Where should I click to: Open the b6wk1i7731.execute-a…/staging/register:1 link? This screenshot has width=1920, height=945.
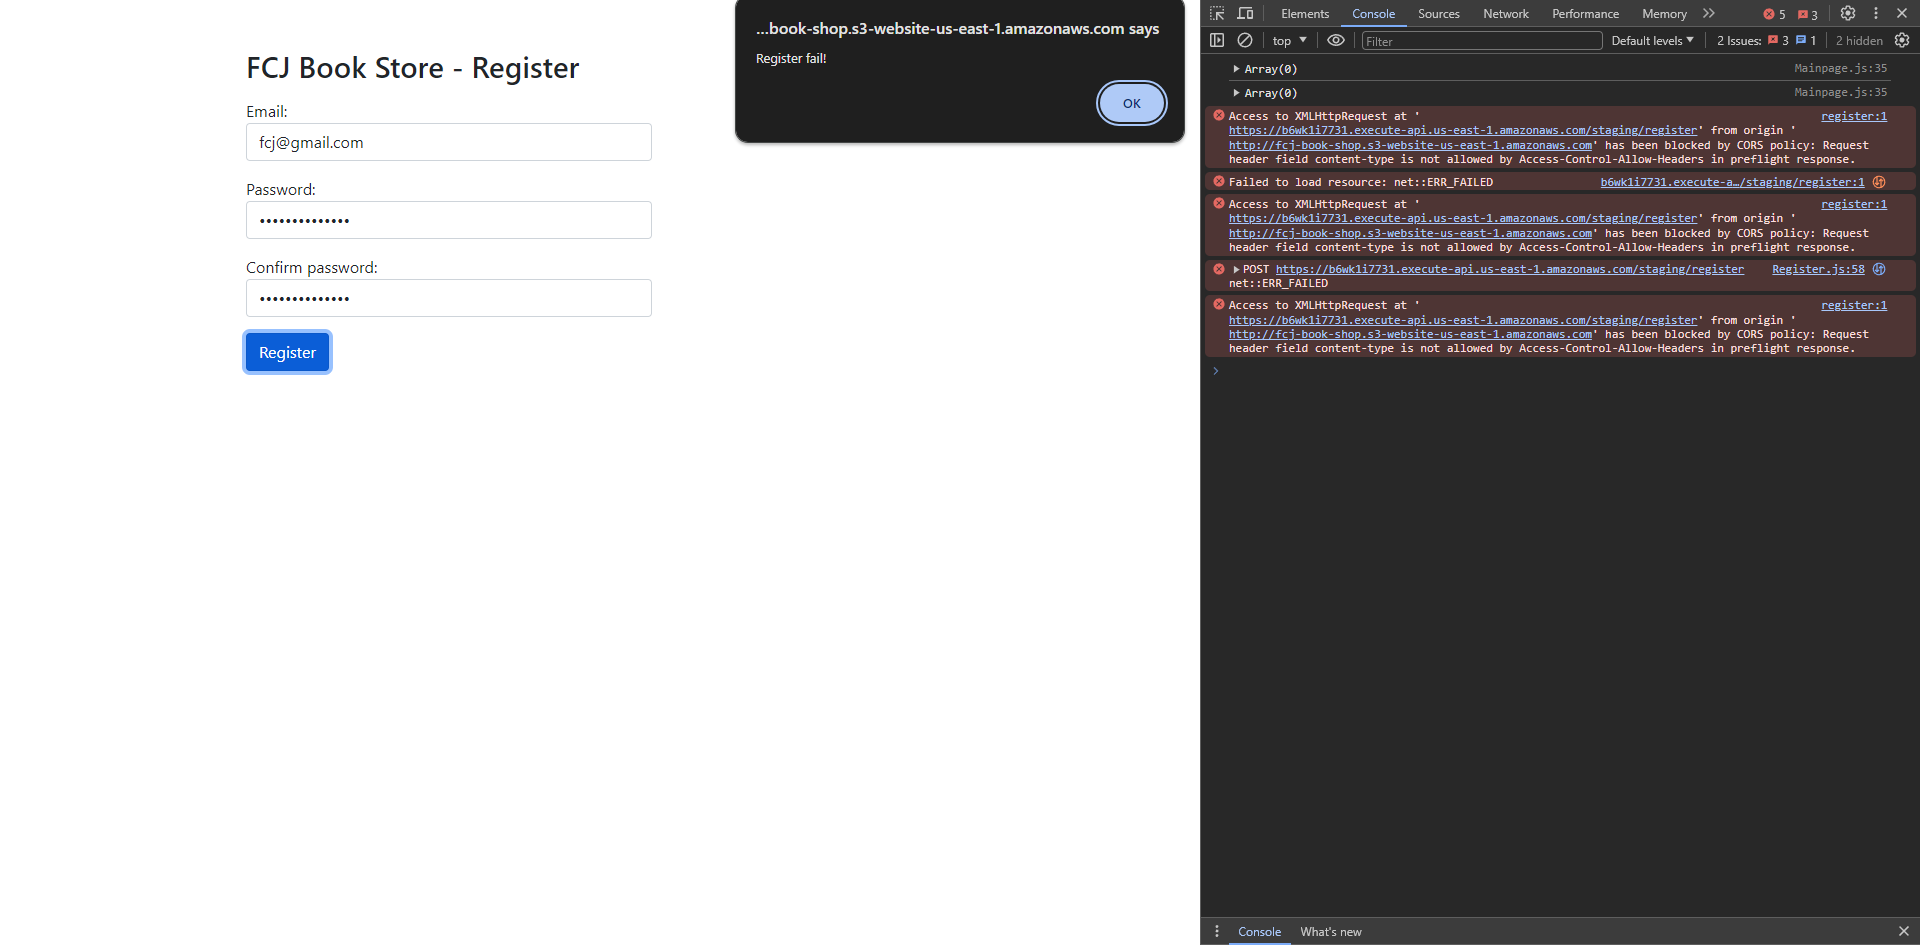pyautogui.click(x=1732, y=182)
